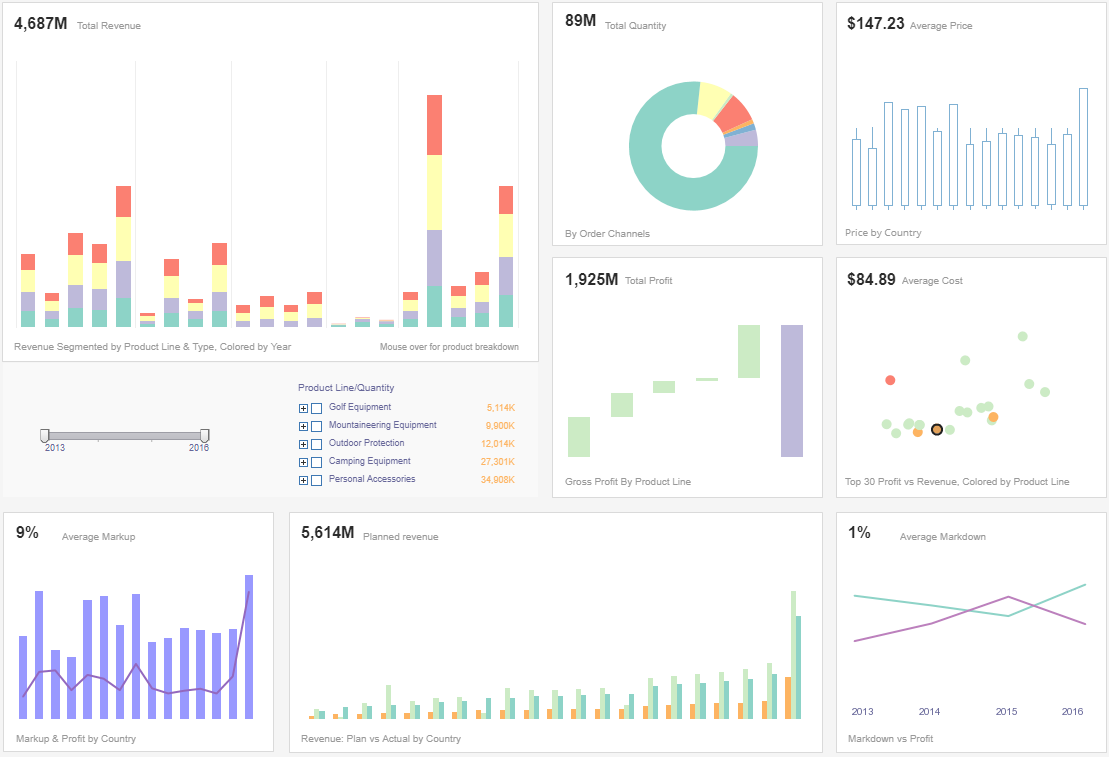Check the Camping Equipment checkbox

coord(317,462)
